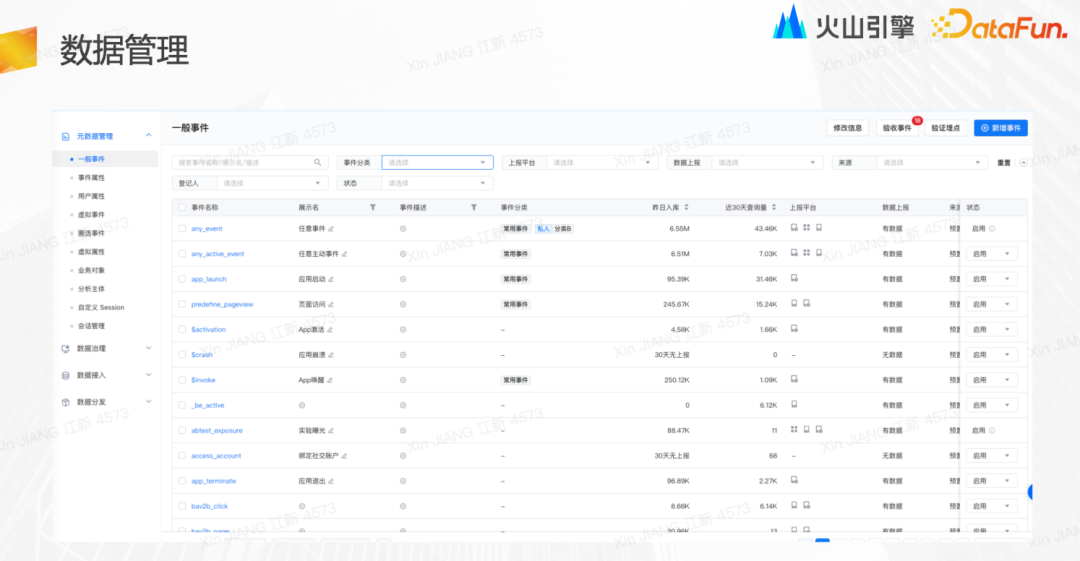
Task: Click display name add icon in _be_active row
Action: [302, 405]
